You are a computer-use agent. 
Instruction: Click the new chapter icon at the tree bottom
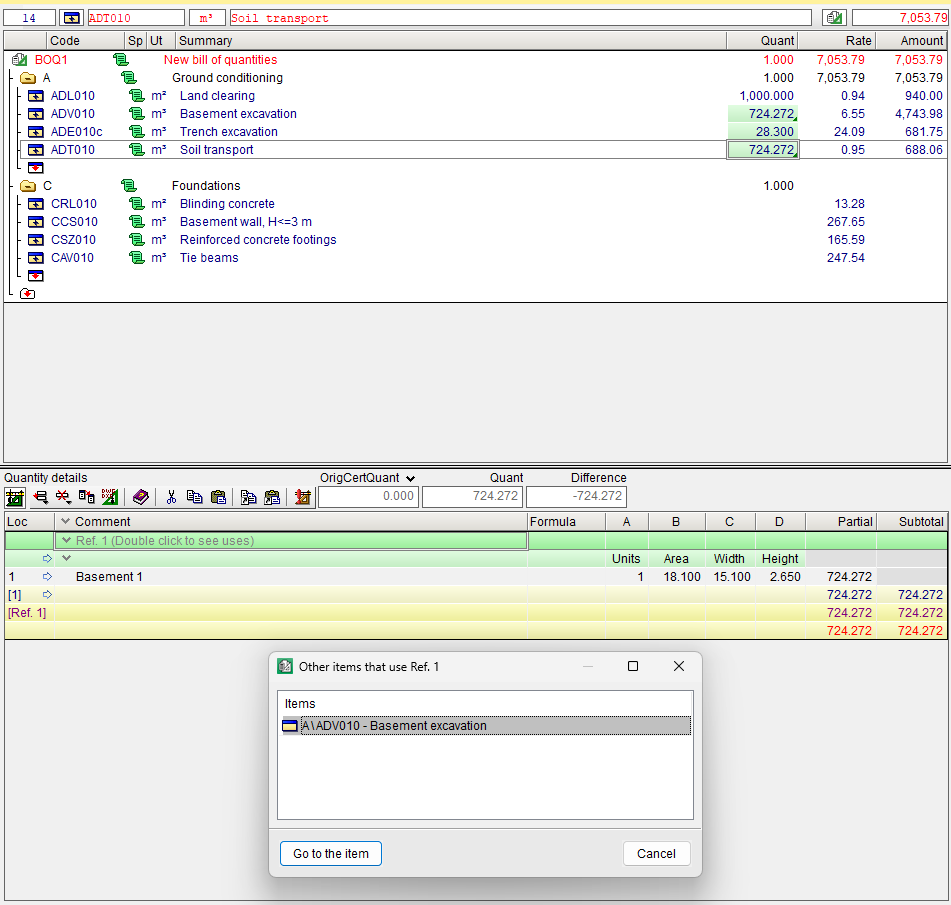(27, 294)
